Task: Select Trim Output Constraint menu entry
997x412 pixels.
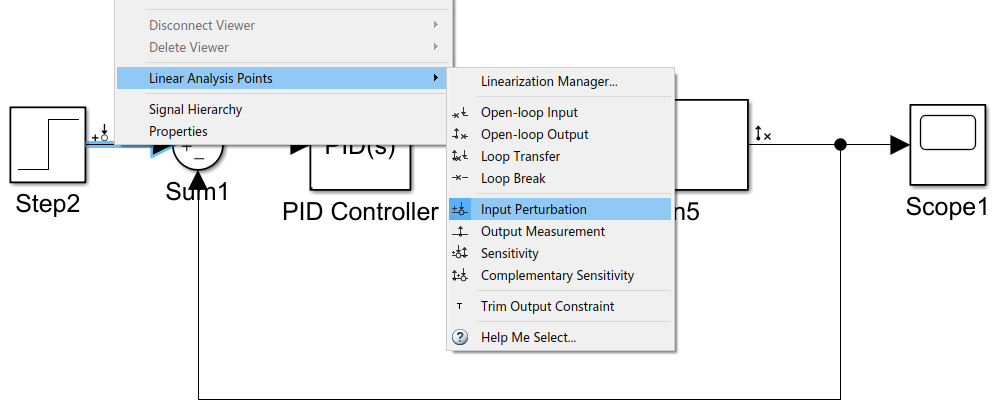Action: tap(547, 307)
